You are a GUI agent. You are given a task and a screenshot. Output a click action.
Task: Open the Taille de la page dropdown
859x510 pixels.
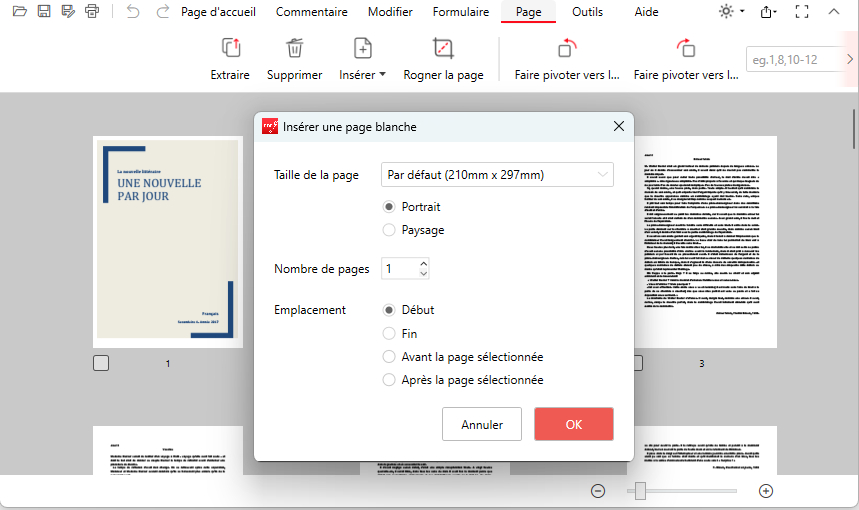497,175
